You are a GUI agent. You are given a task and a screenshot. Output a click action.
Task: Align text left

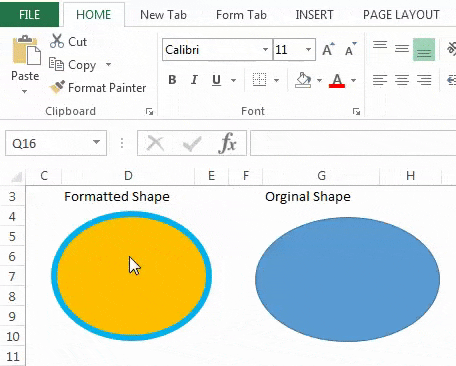coord(380,80)
